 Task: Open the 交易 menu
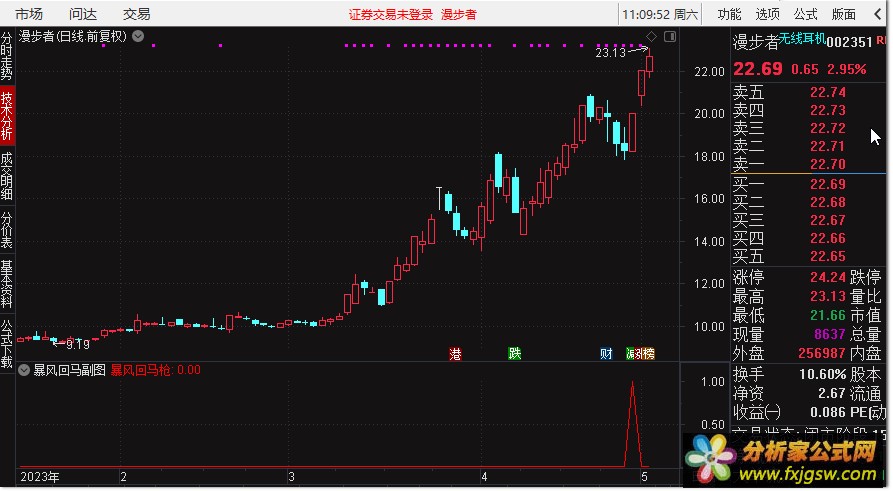(x=137, y=14)
